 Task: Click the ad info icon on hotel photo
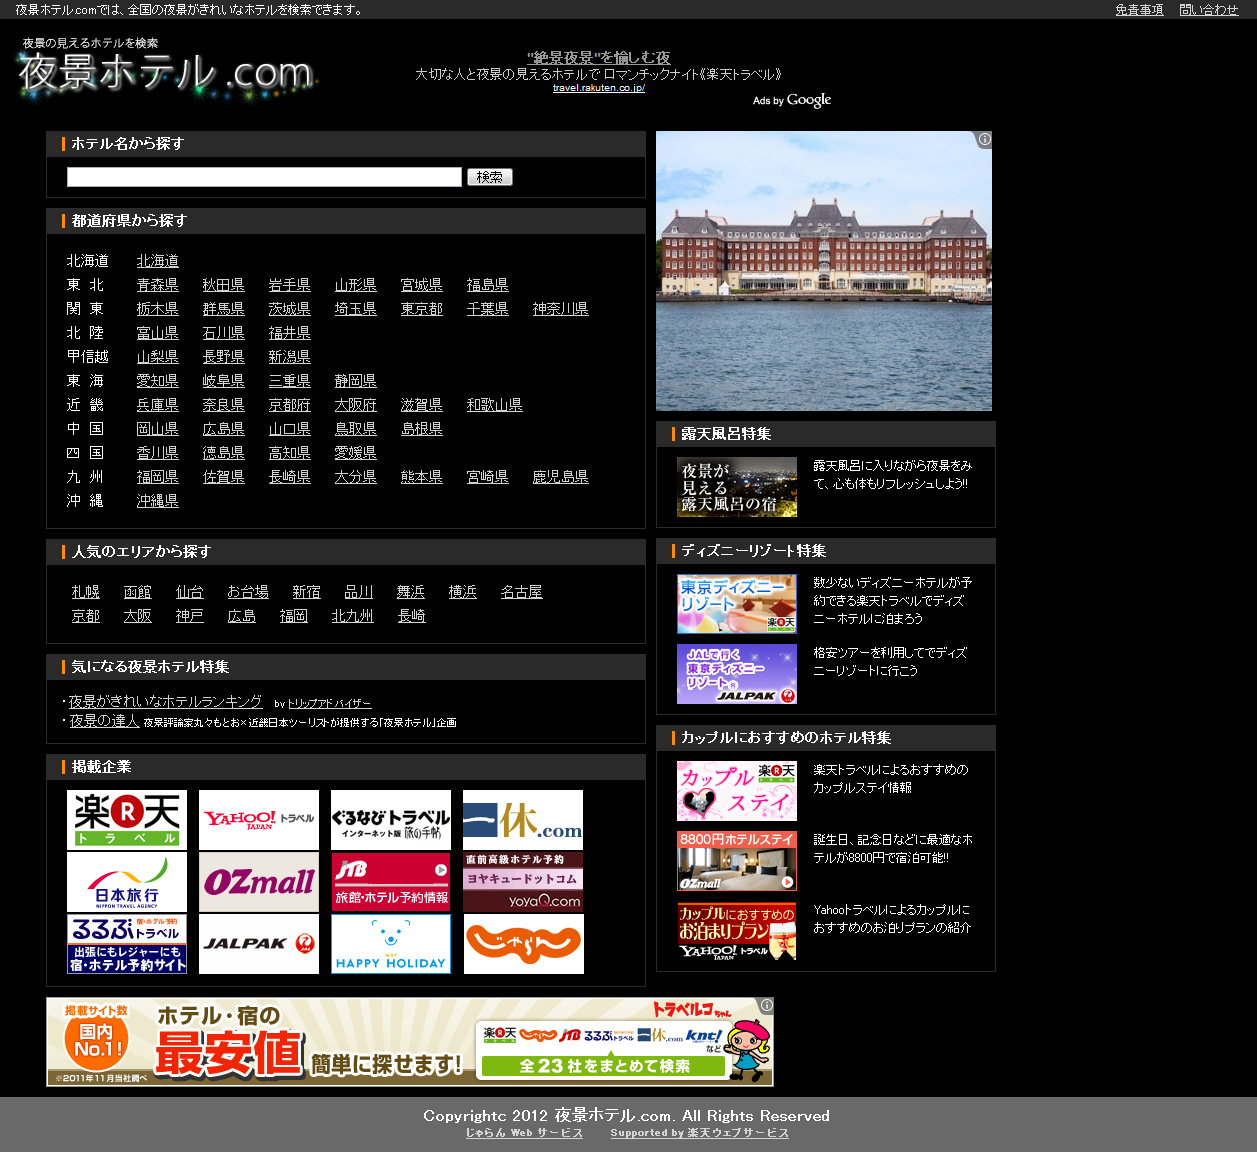pos(984,139)
